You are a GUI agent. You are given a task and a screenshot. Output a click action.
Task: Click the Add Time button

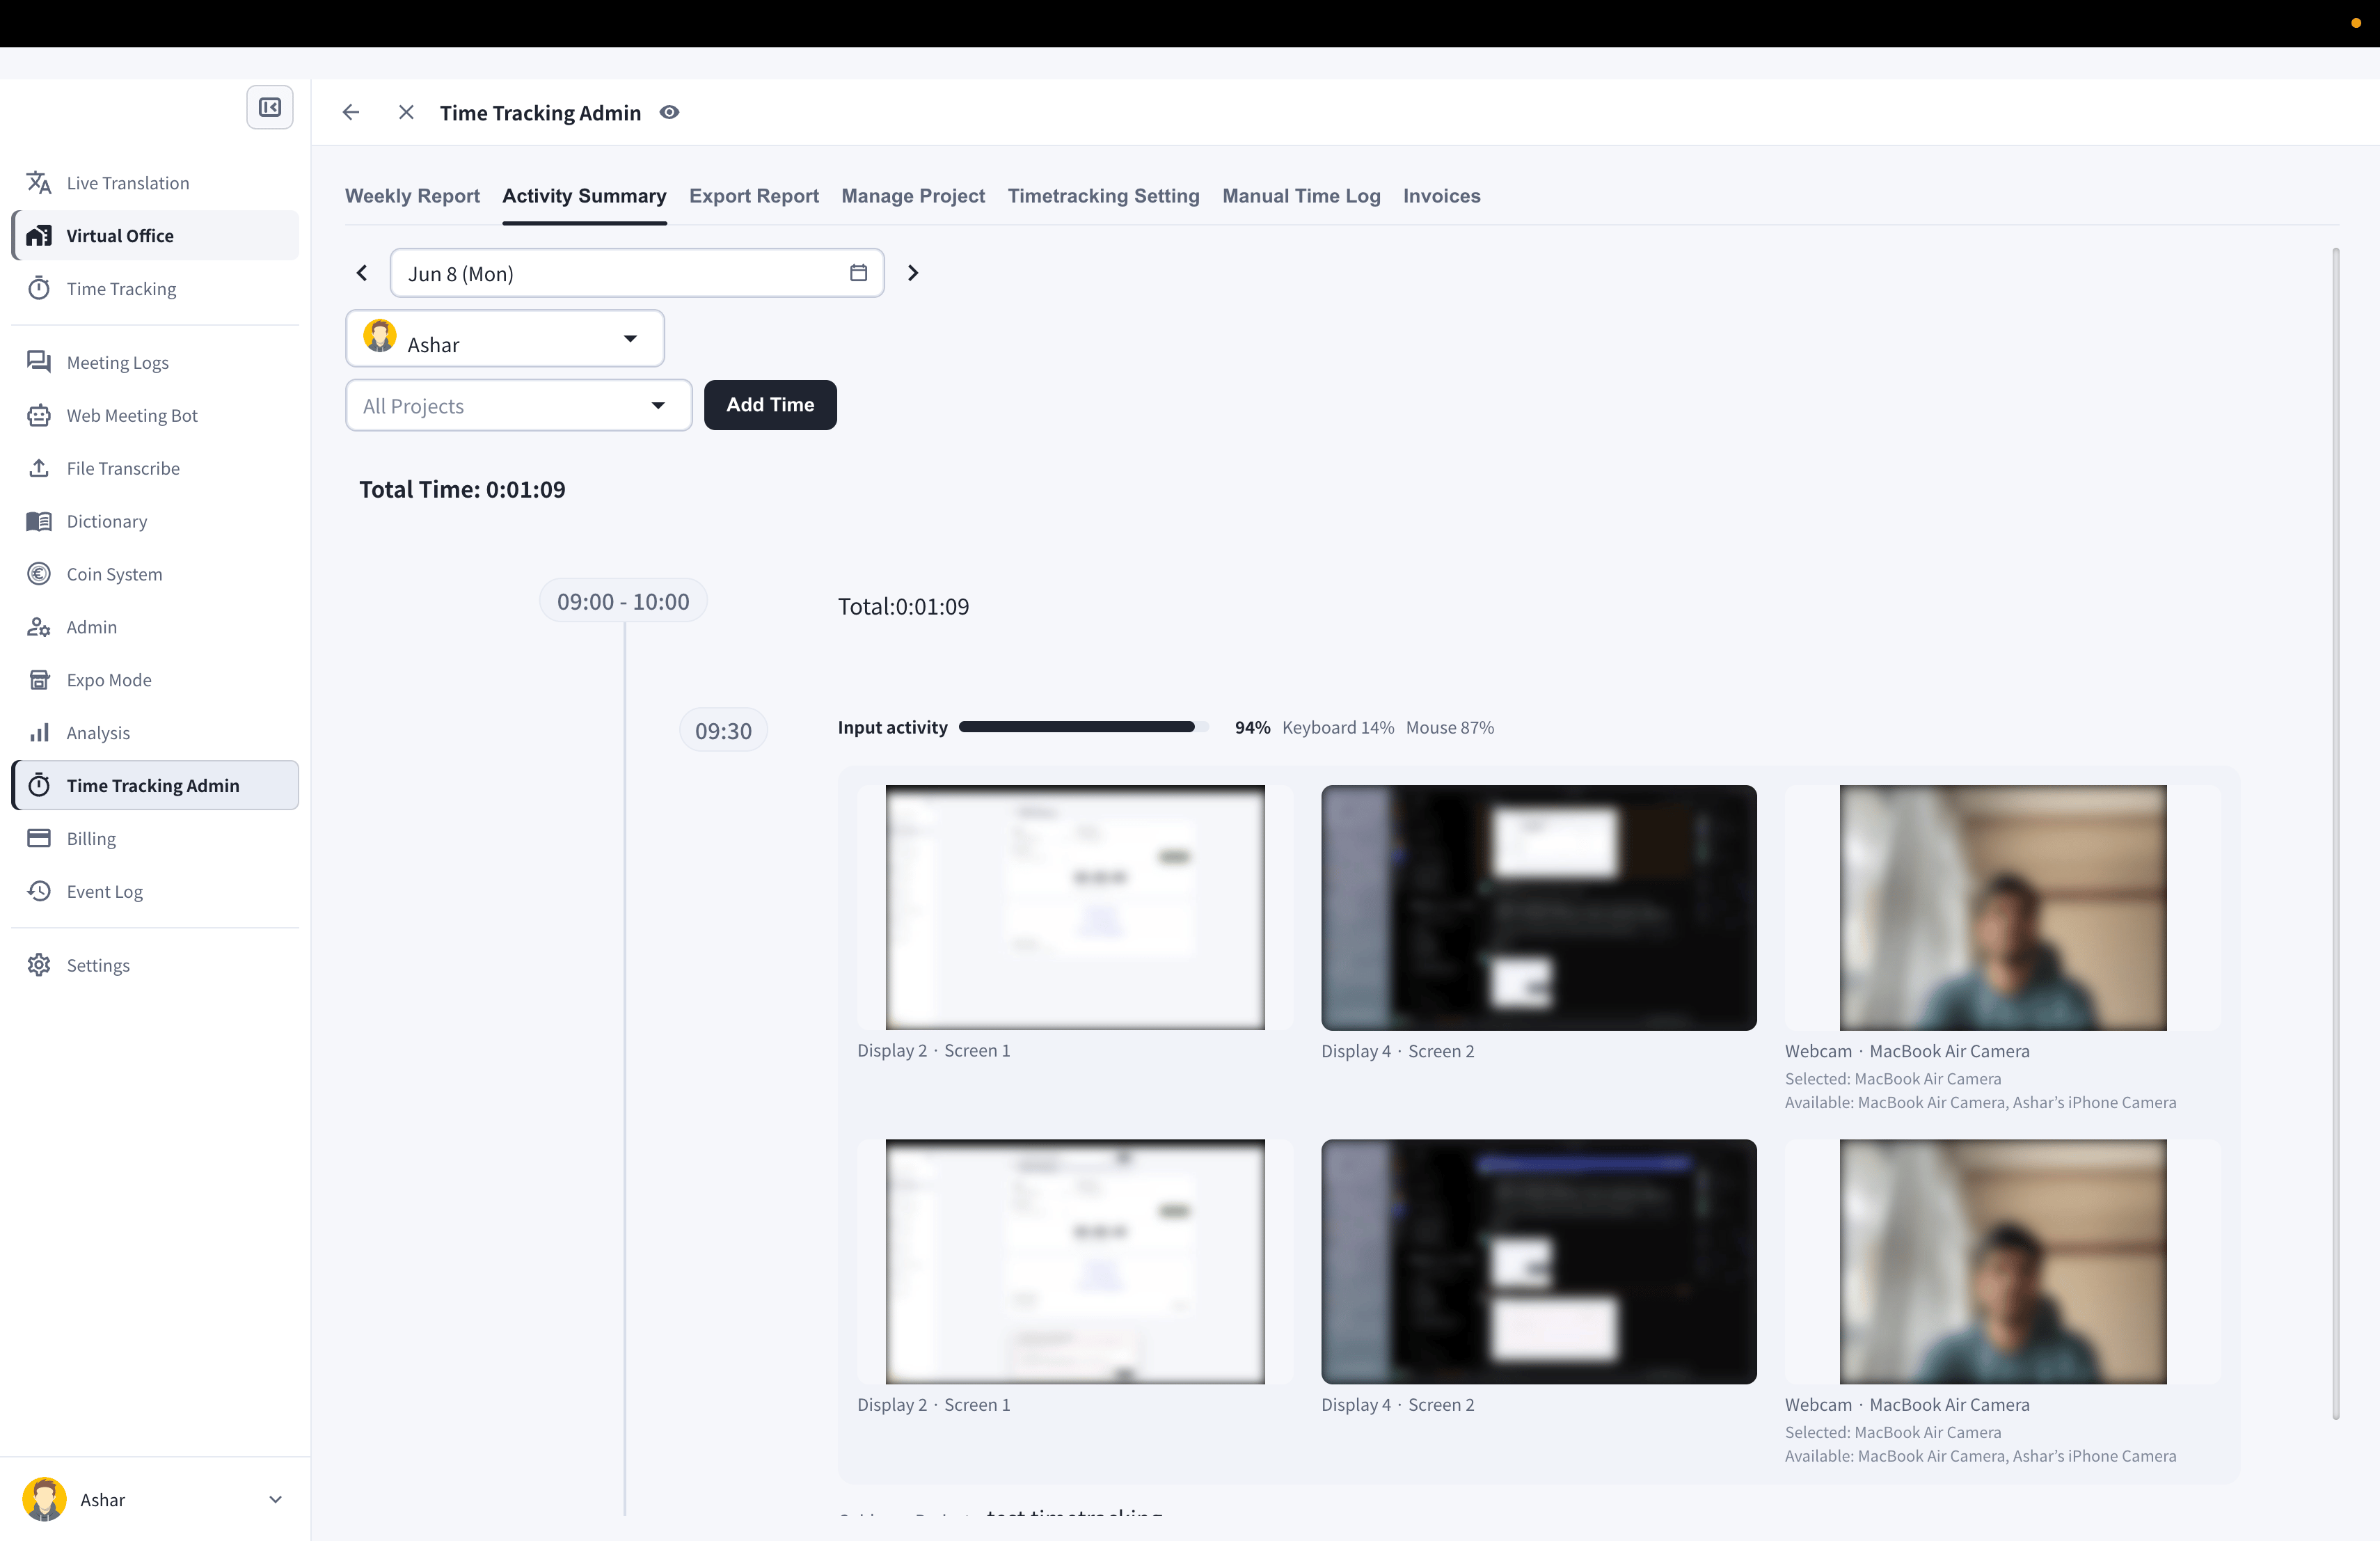click(770, 405)
